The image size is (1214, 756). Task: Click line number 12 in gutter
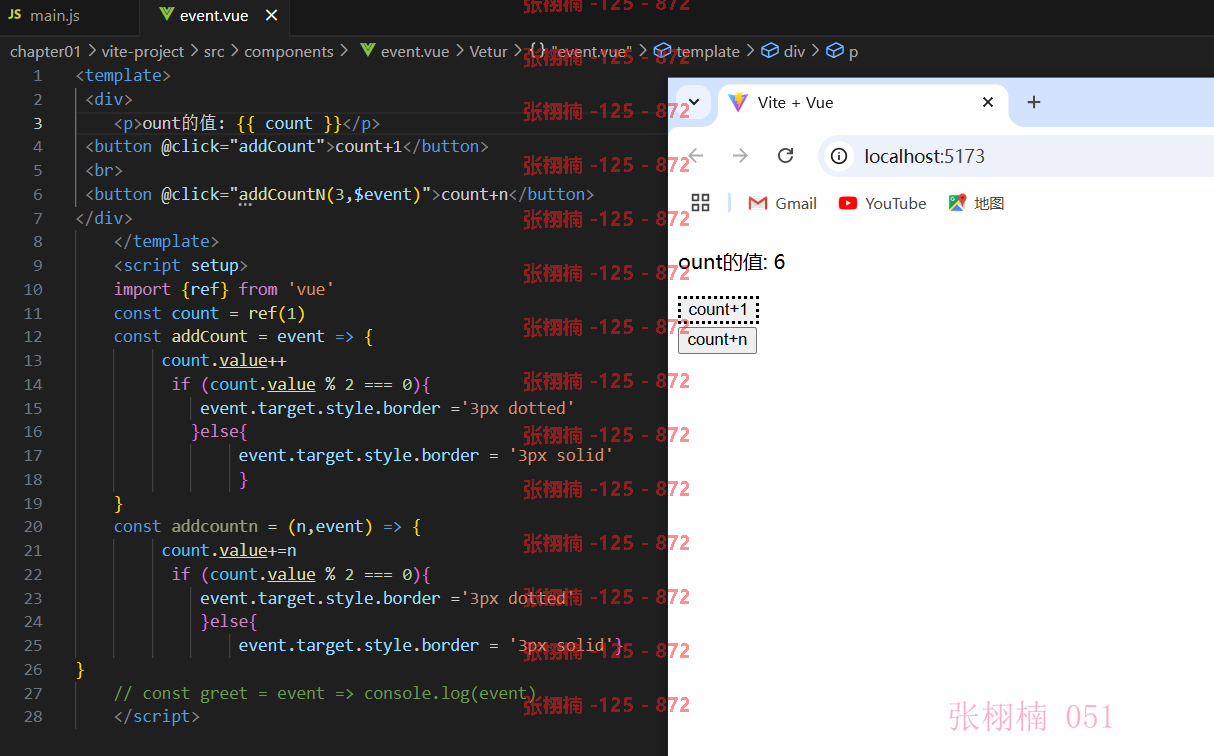32,337
